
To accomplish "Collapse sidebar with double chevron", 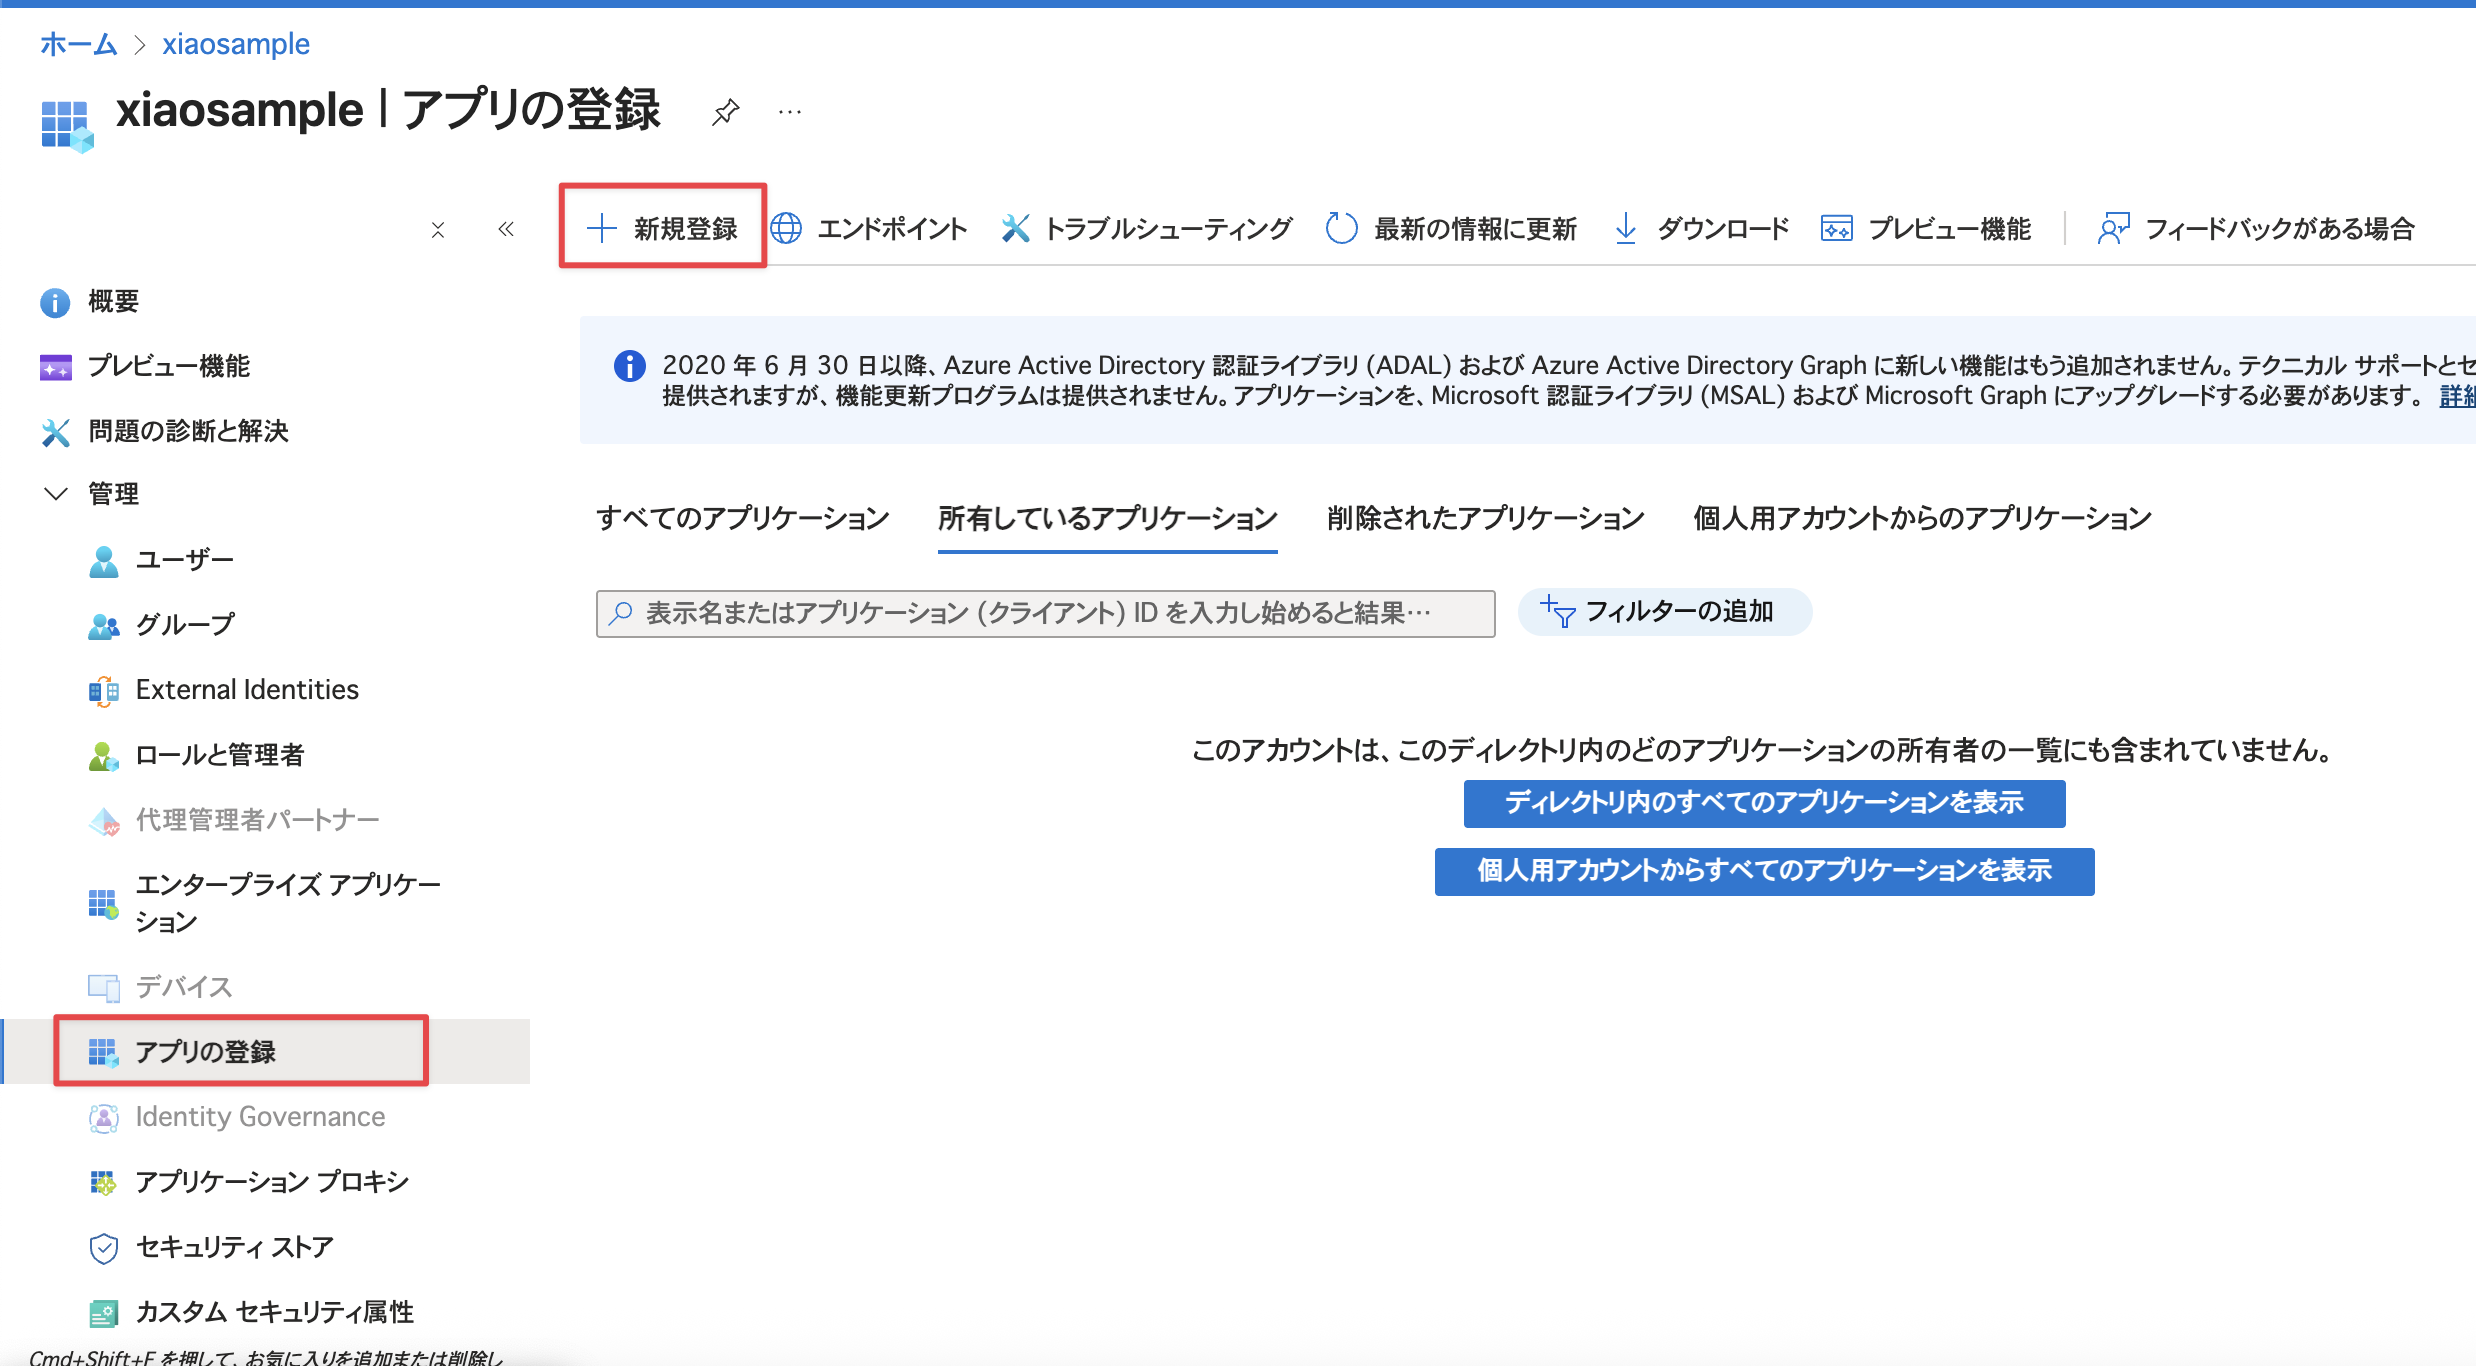I will pyautogui.click(x=506, y=229).
